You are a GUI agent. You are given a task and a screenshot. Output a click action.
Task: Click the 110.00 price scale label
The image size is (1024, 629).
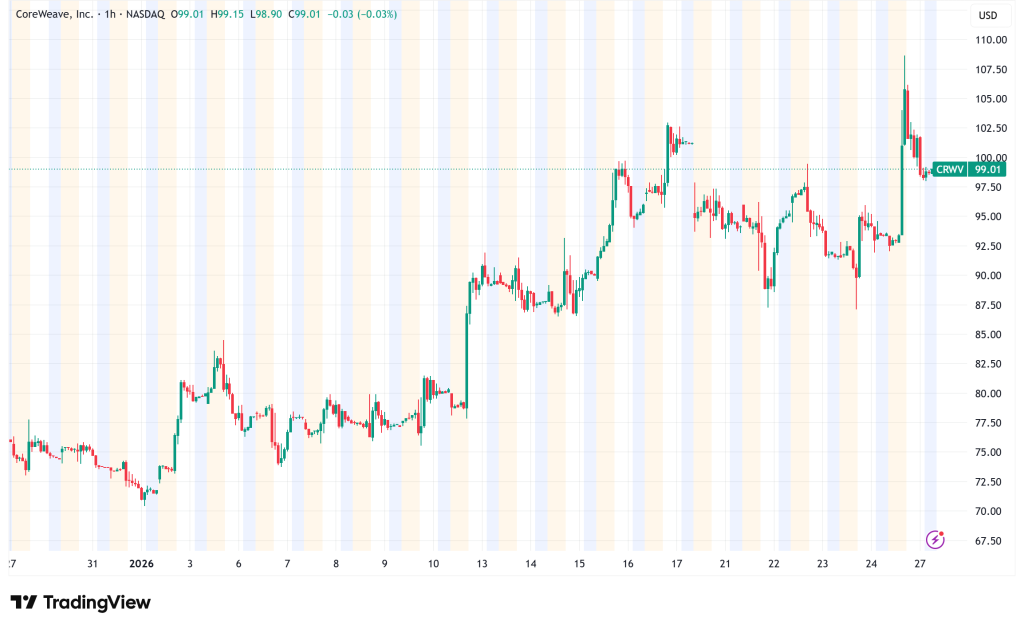pos(990,40)
